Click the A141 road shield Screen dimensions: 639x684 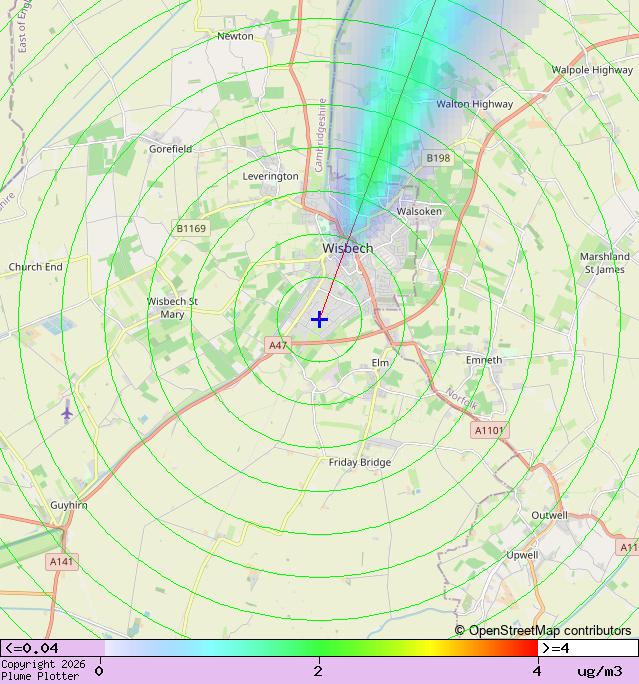click(62, 562)
